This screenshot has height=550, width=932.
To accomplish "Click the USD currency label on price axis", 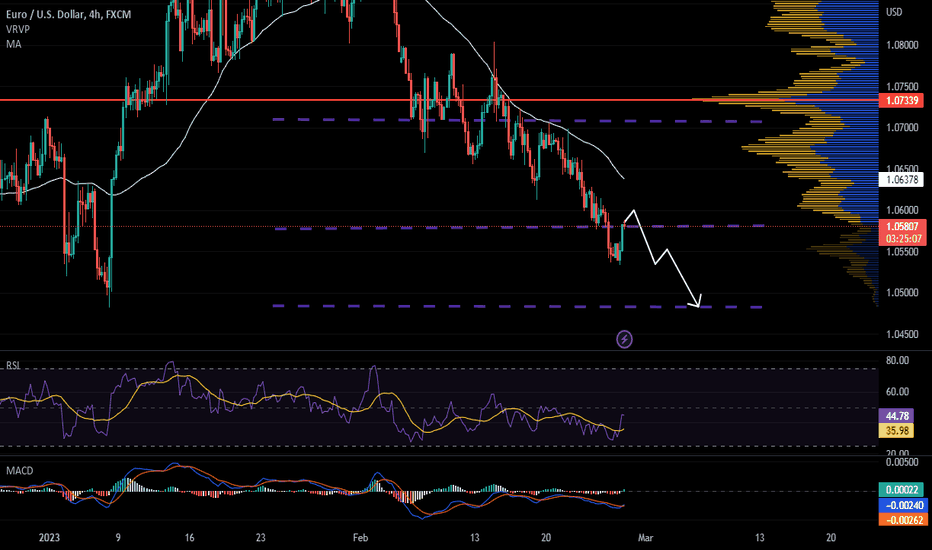I will (894, 12).
